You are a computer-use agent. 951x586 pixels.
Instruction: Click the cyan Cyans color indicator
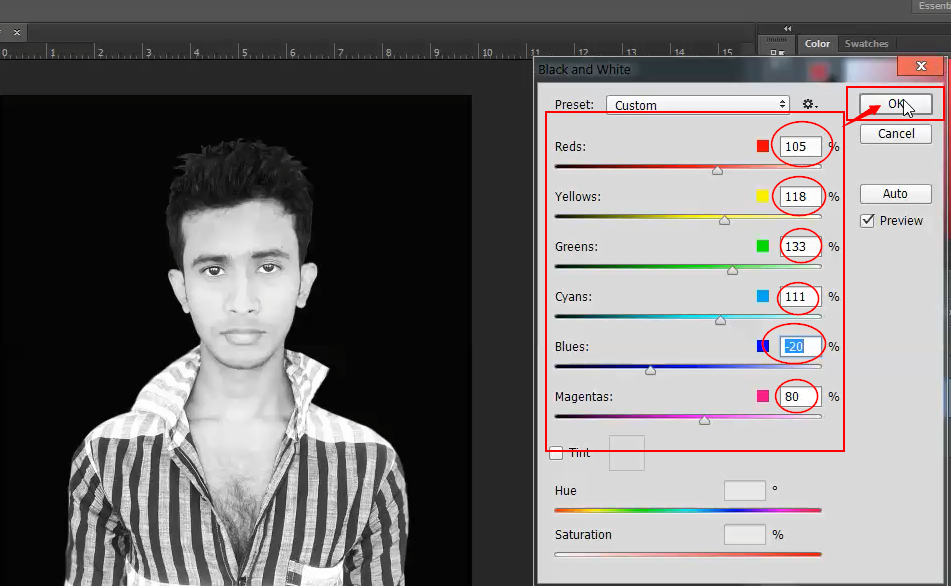pos(763,297)
